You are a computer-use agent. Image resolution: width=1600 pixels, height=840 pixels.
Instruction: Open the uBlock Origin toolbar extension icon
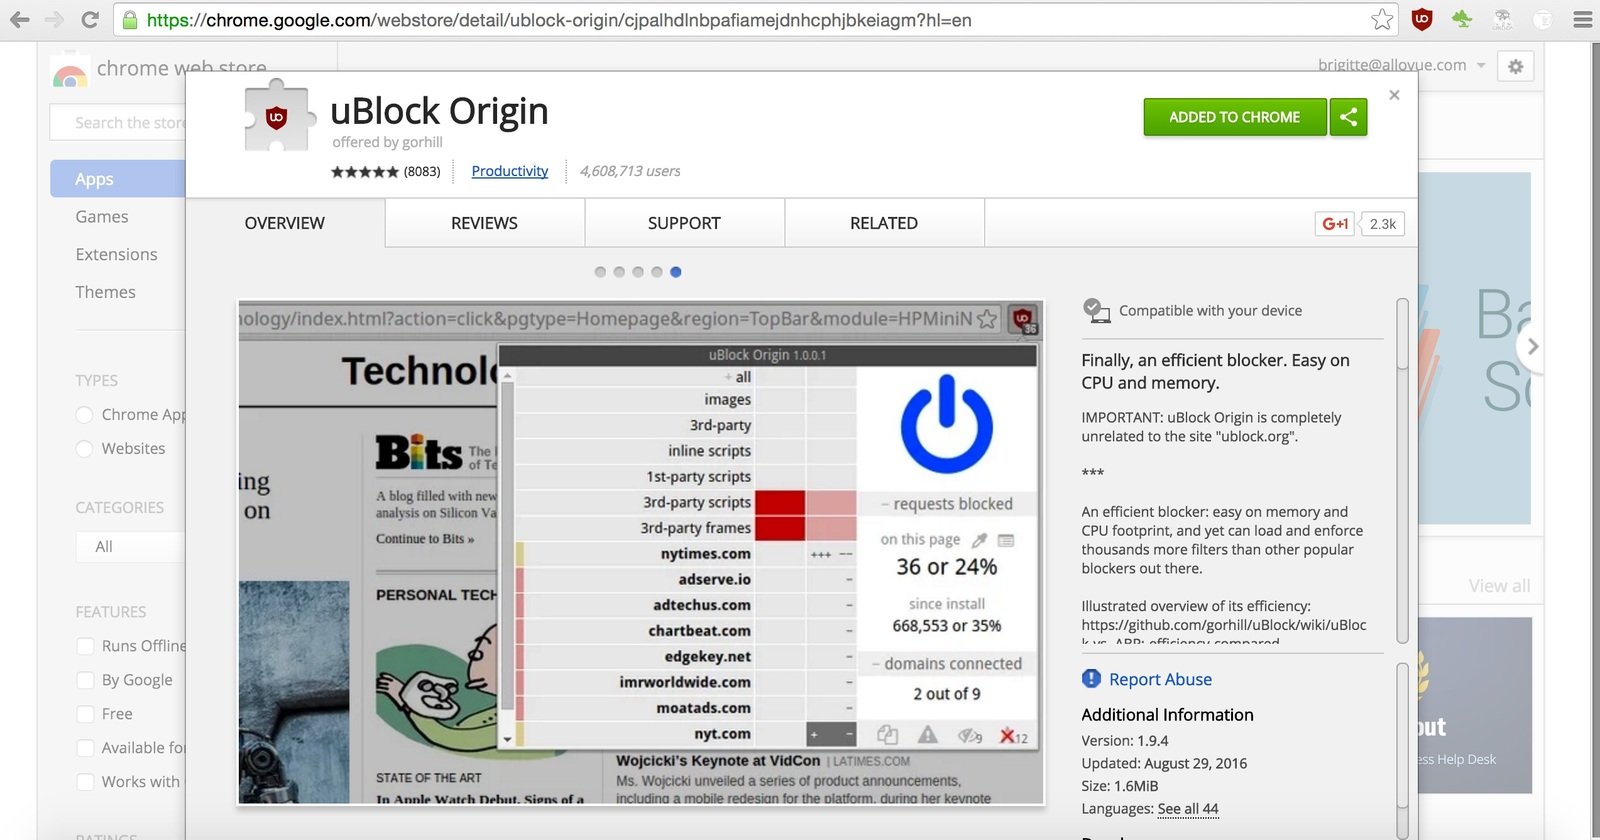click(1422, 19)
